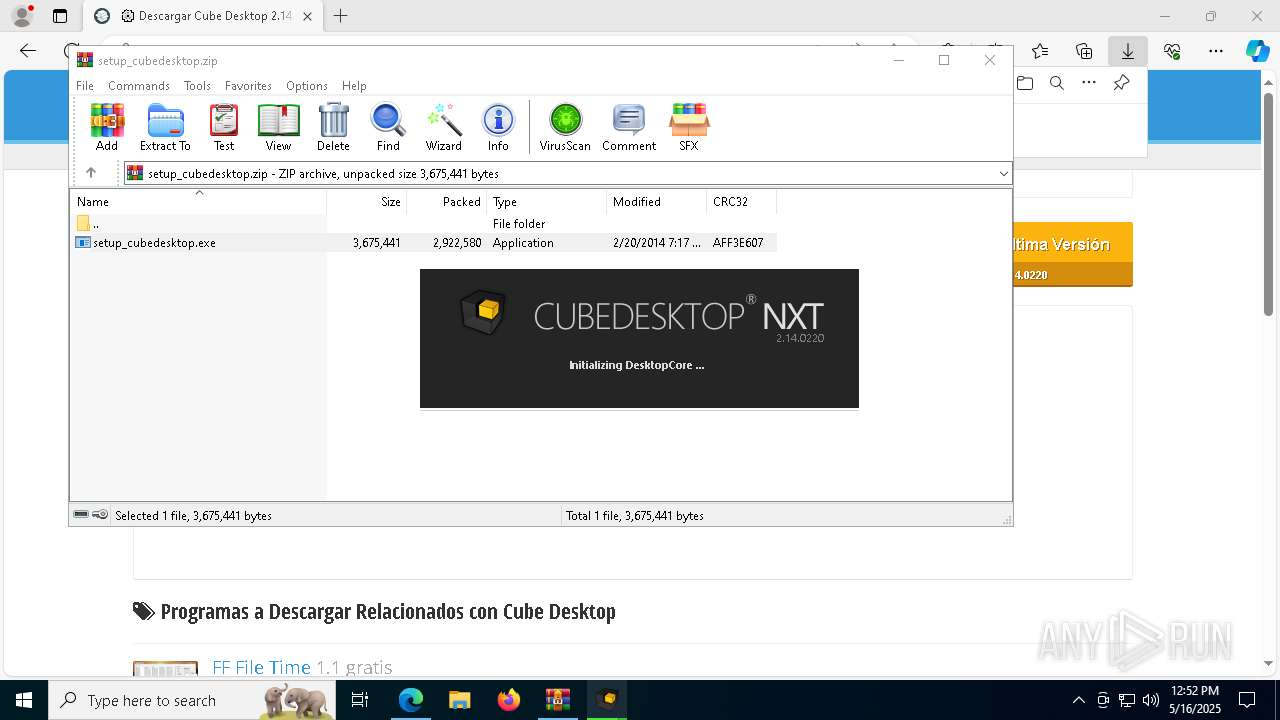Viewport: 1280px width, 720px height.
Task: Run VirusScan on the archive
Action: [x=565, y=127]
